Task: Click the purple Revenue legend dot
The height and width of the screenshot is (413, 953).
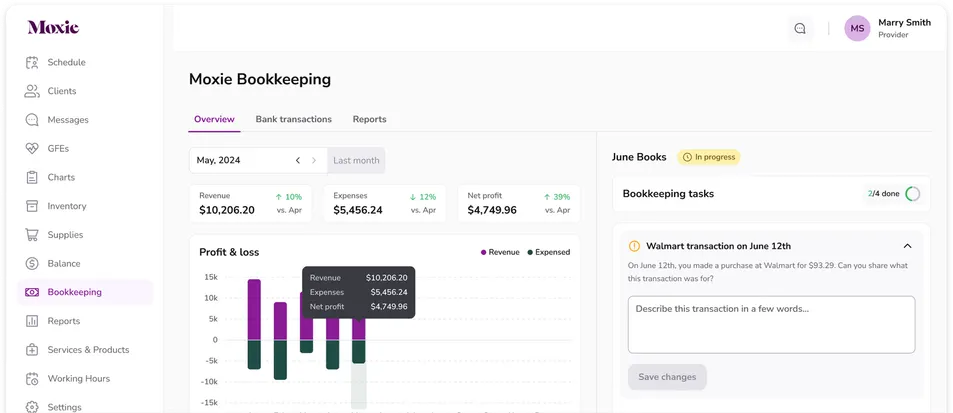Action: pos(484,252)
